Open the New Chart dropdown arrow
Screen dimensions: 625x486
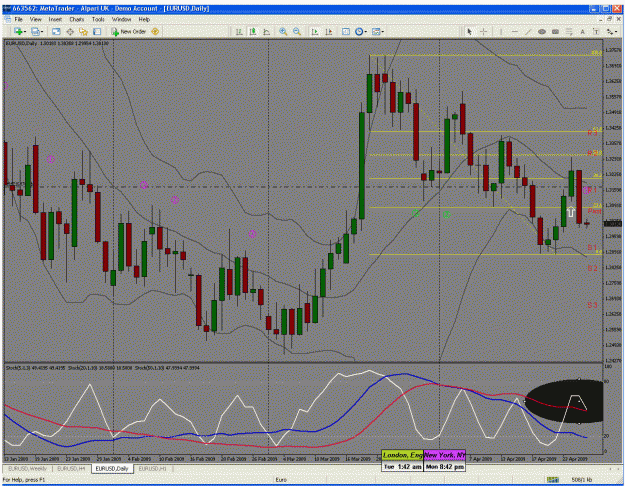pos(24,32)
